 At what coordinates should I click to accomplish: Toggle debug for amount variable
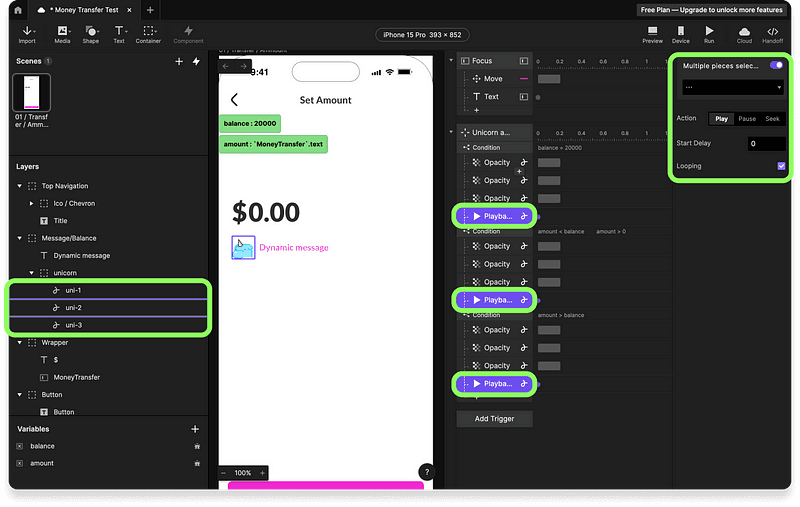click(197, 464)
